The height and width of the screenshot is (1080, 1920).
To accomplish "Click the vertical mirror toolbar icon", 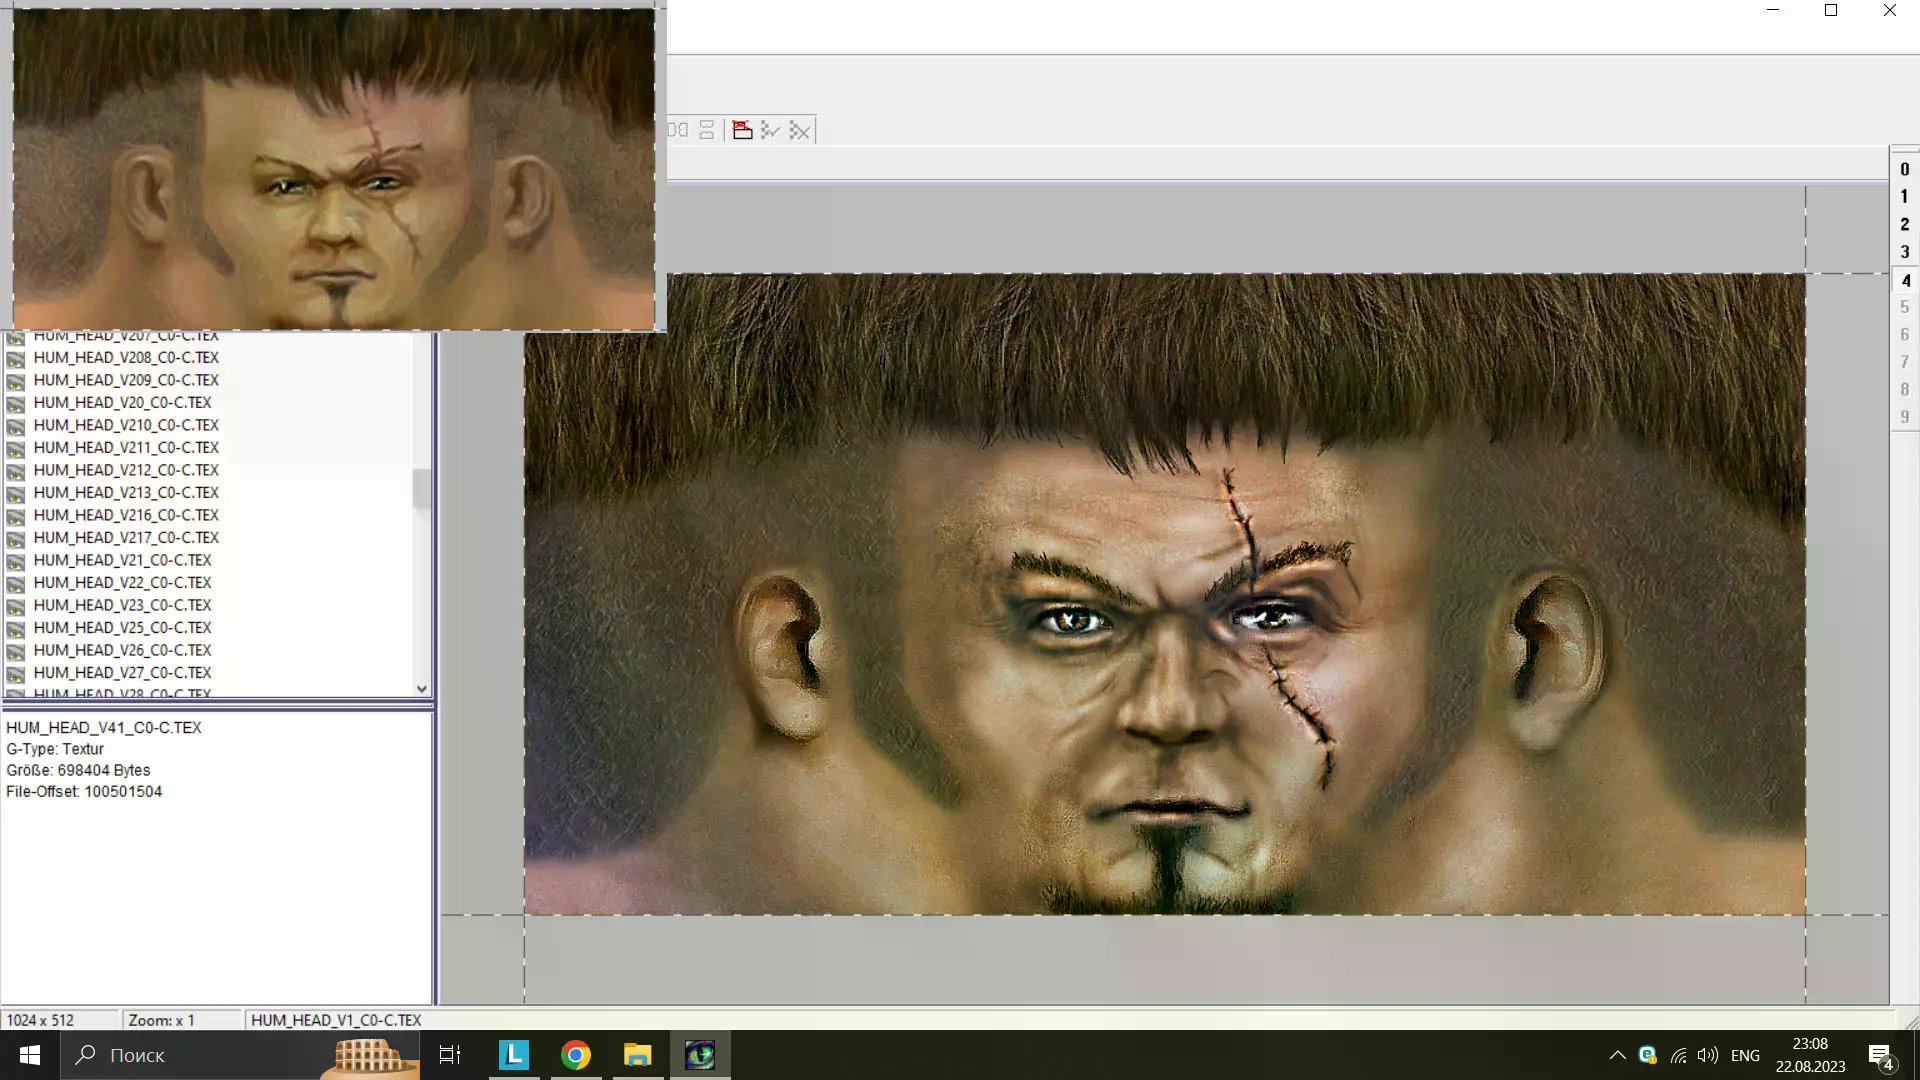I will click(x=707, y=130).
